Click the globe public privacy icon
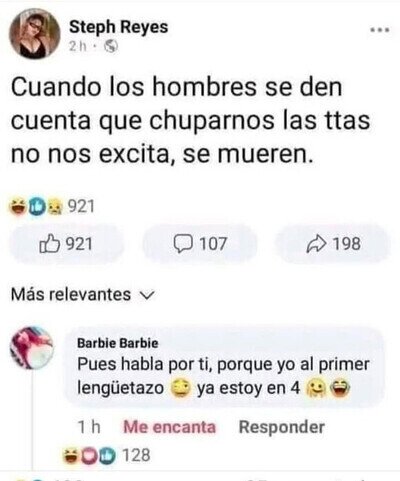 tap(111, 47)
